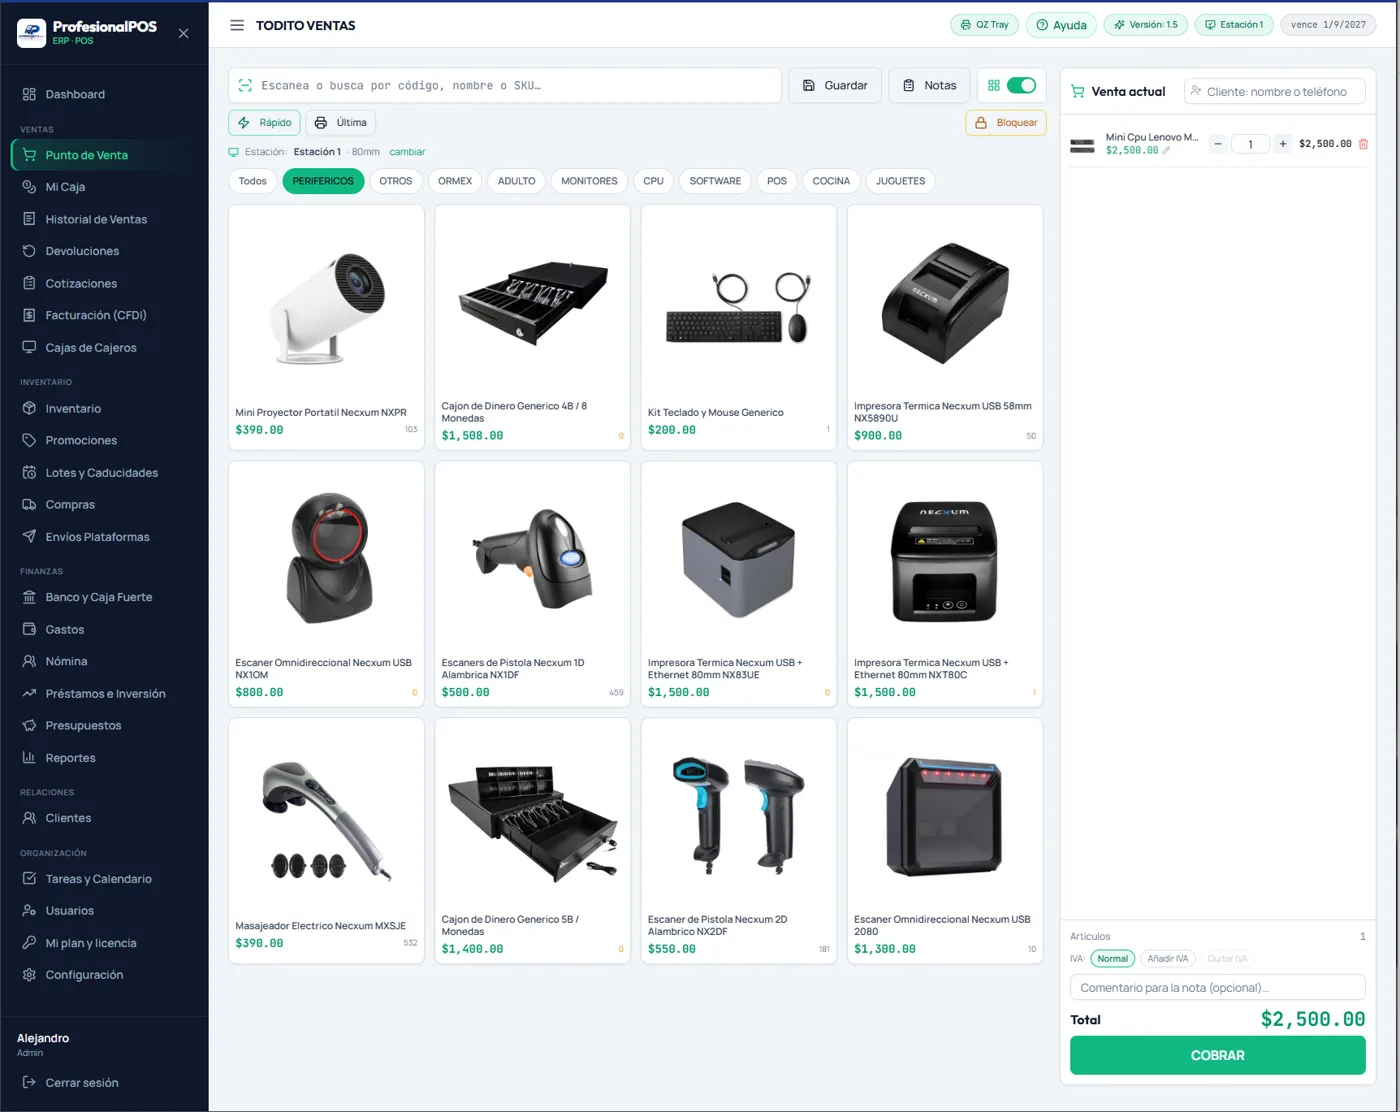Click the Última print button

341,123
